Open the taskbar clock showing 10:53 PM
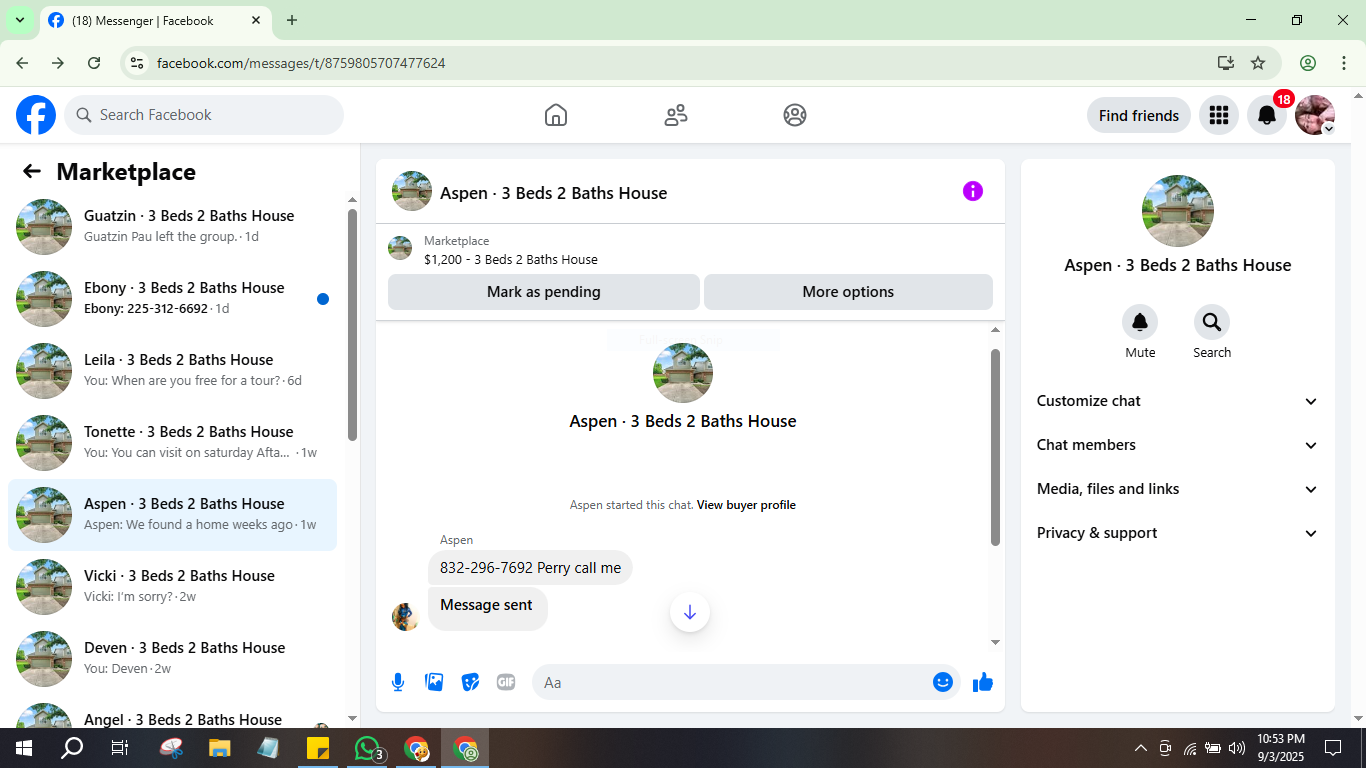This screenshot has height=768, width=1366. (1281, 748)
